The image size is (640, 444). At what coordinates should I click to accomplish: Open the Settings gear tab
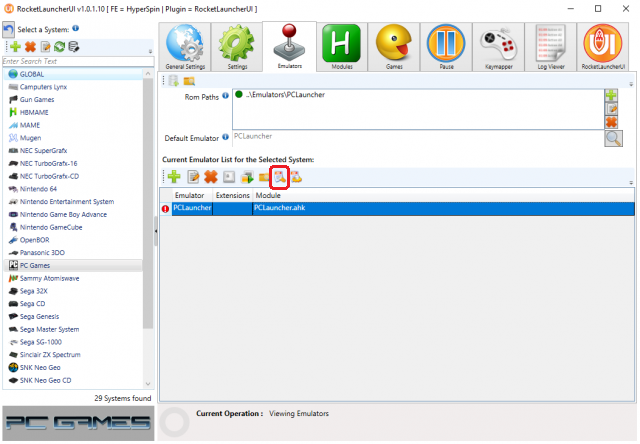tap(237, 47)
